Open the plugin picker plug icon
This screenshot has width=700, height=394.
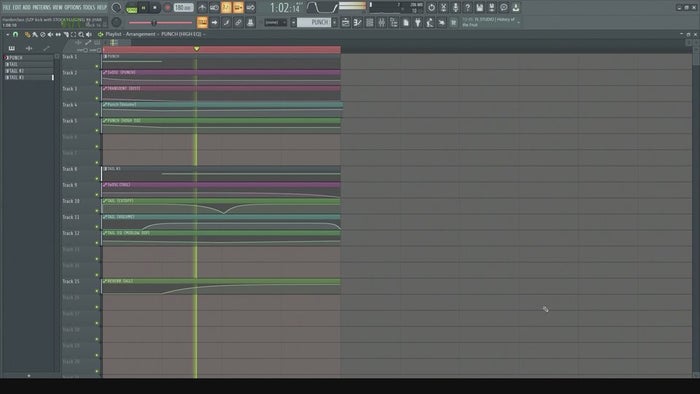pyautogui.click(x=418, y=22)
